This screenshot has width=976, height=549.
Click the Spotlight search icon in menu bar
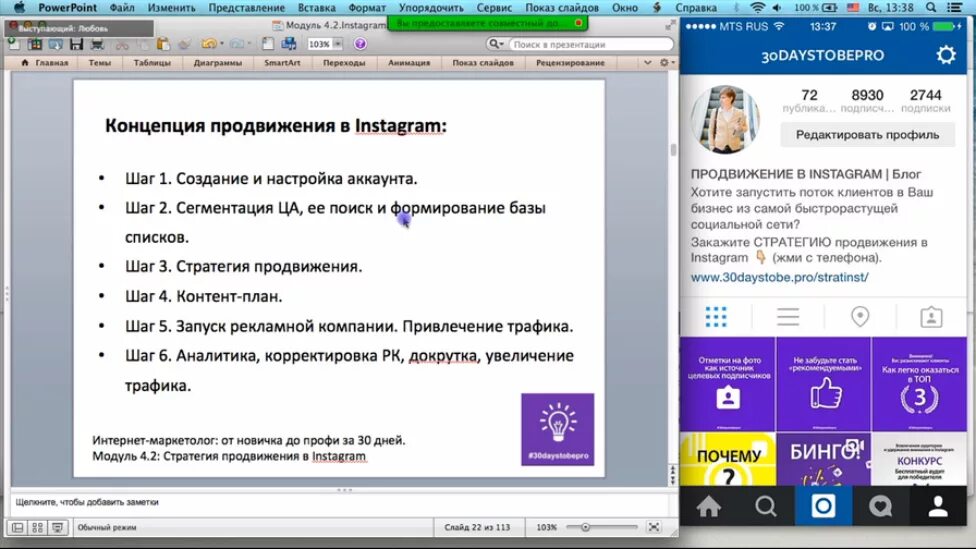[931, 7]
